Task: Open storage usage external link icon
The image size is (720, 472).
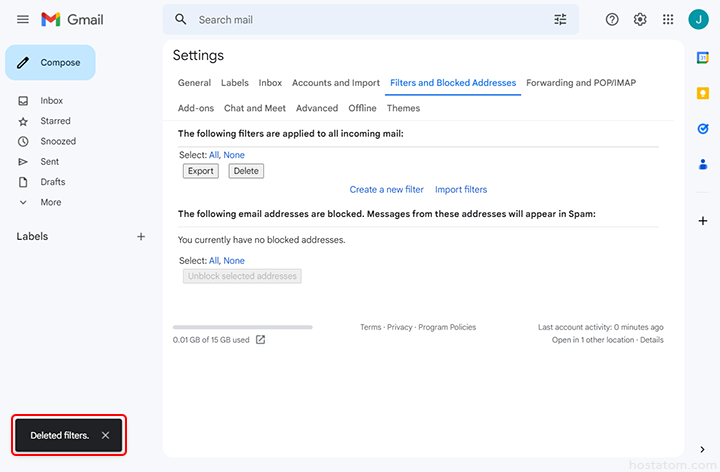Action: coord(261,340)
